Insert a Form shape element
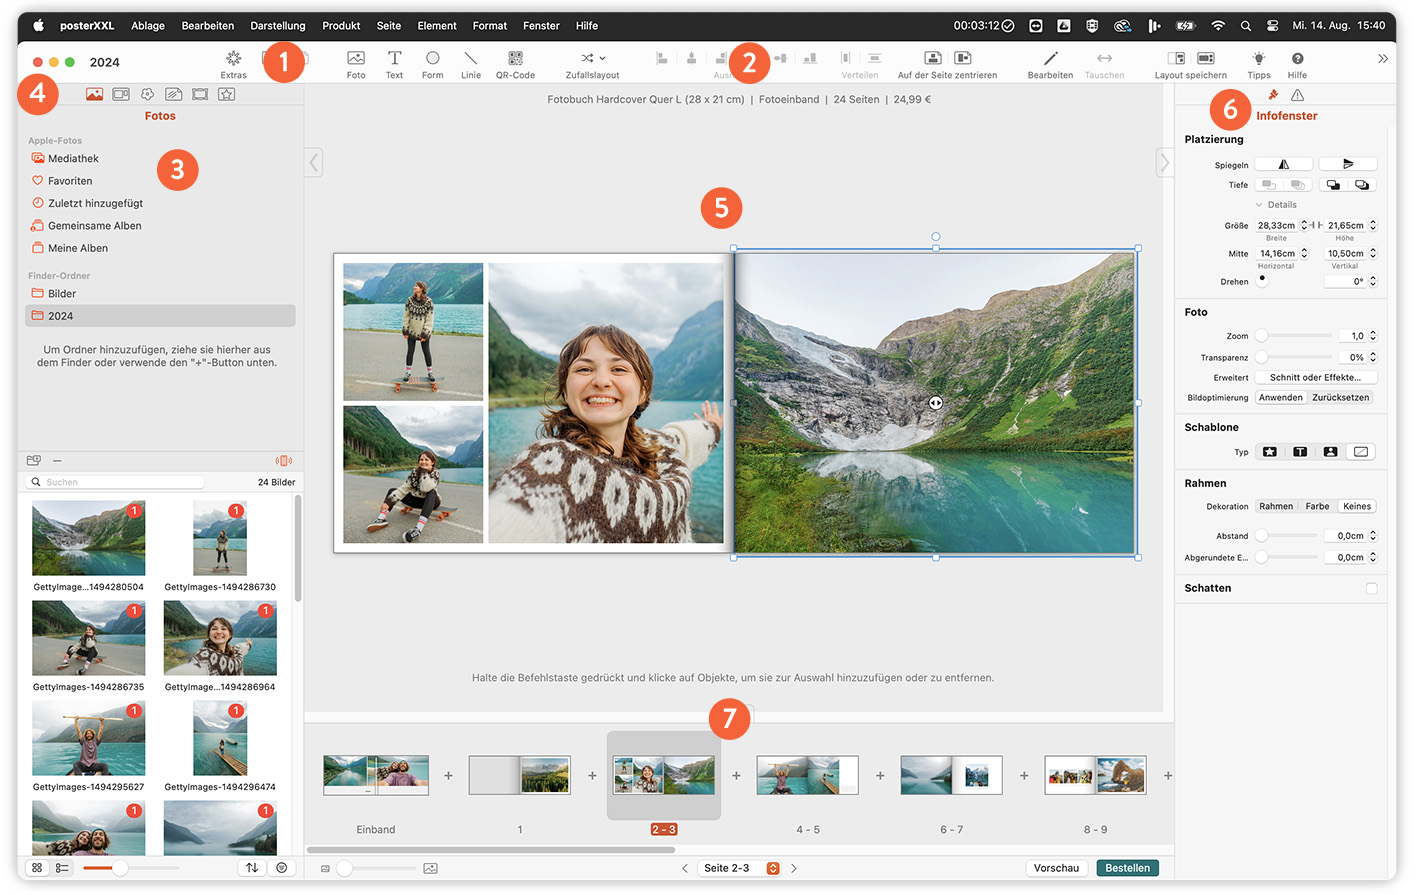 point(432,59)
